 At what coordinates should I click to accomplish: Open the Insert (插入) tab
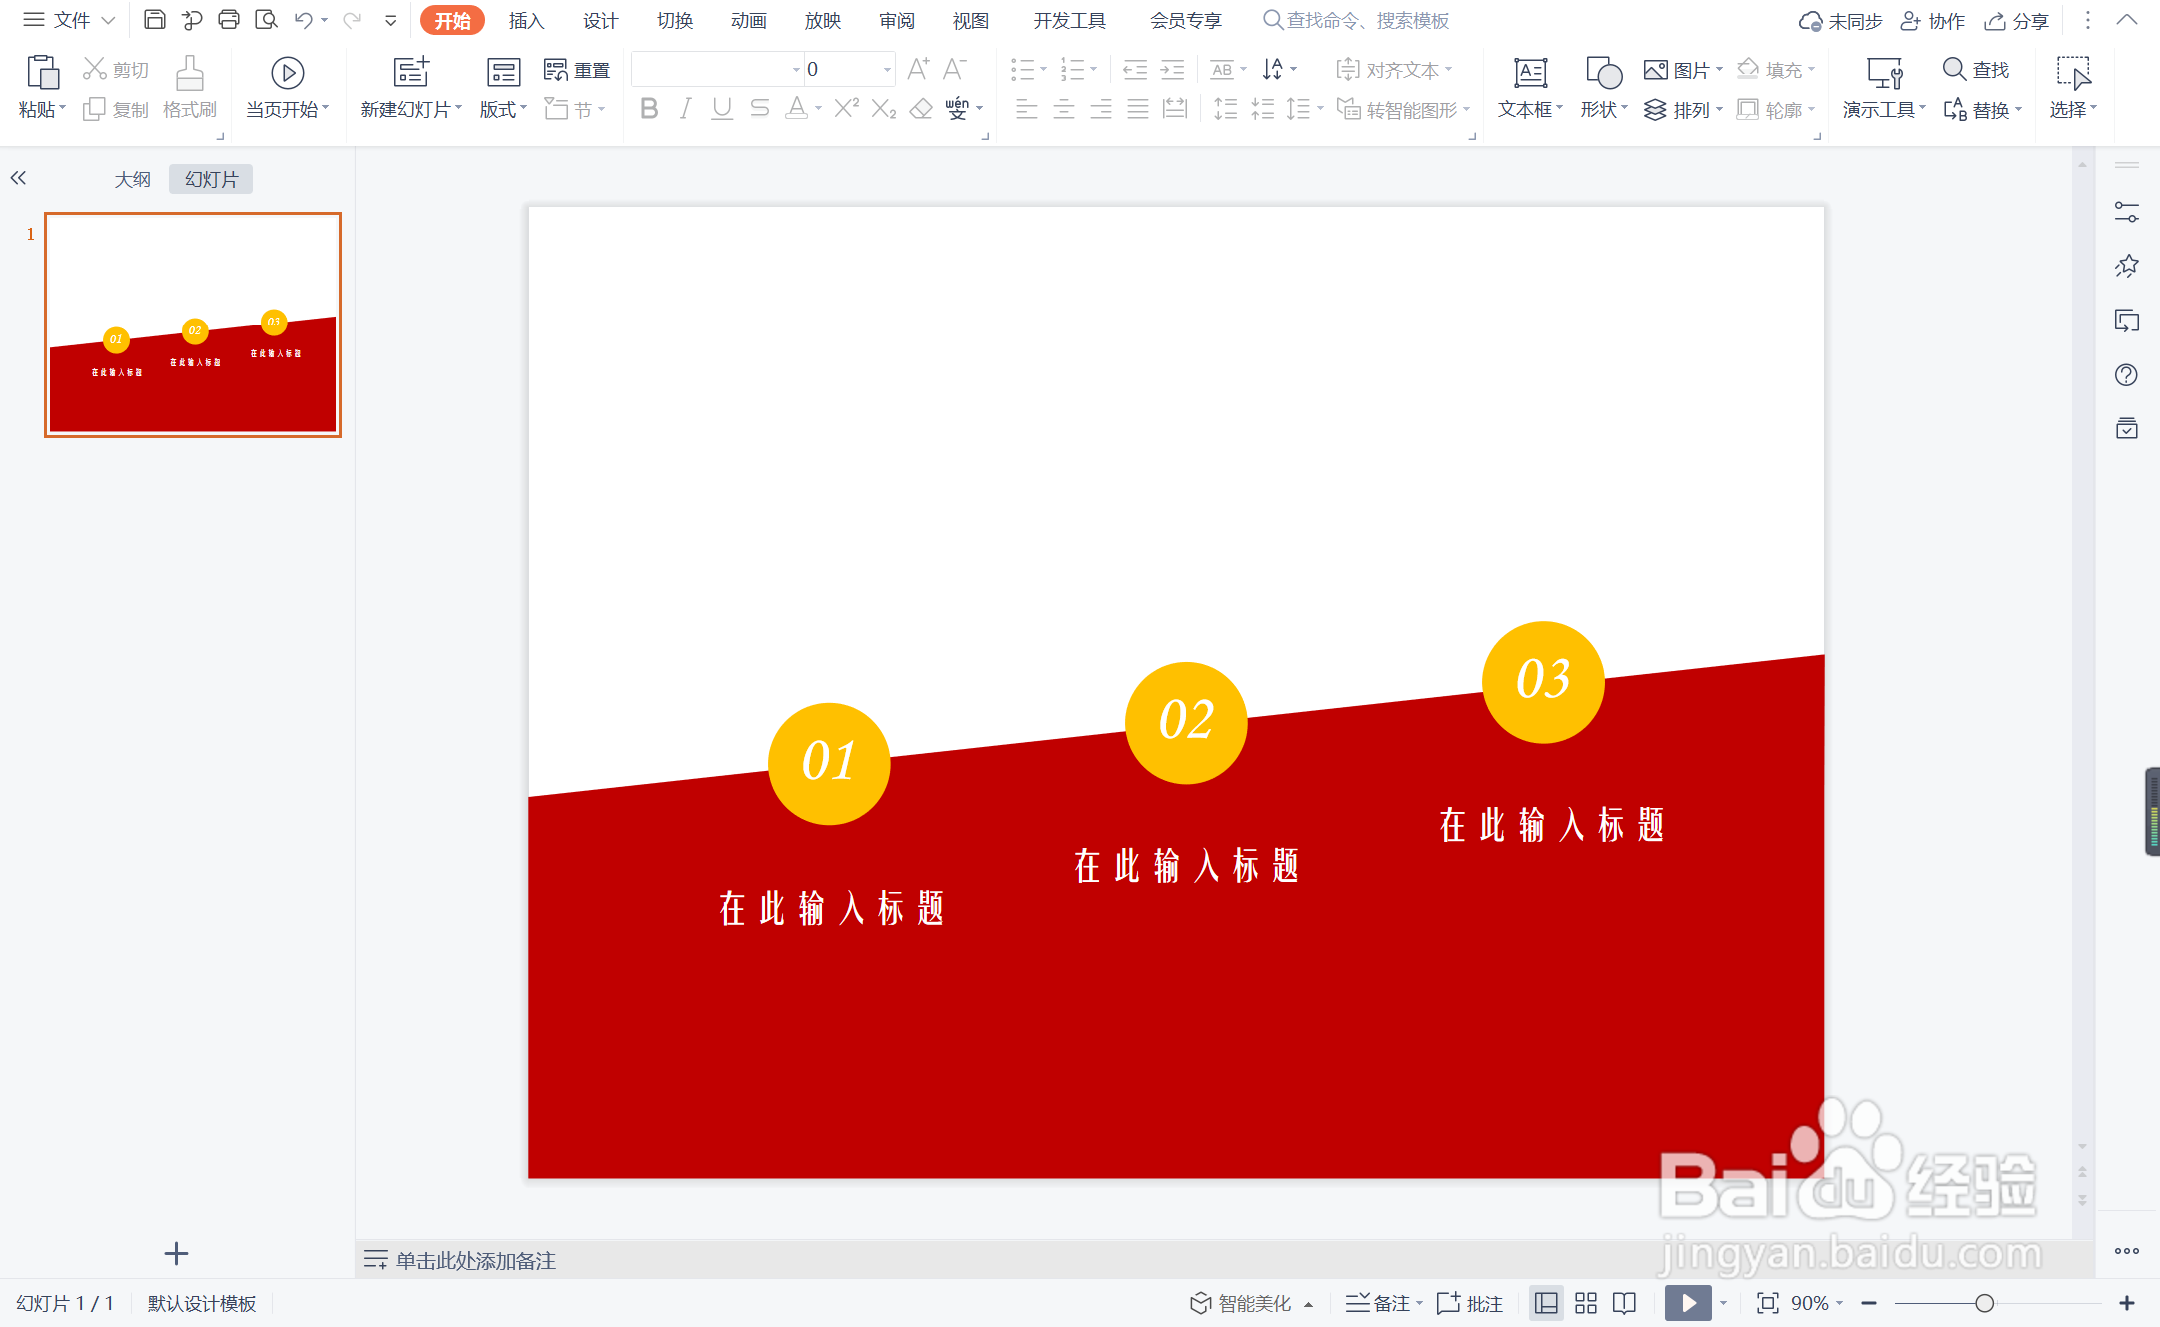click(x=526, y=20)
